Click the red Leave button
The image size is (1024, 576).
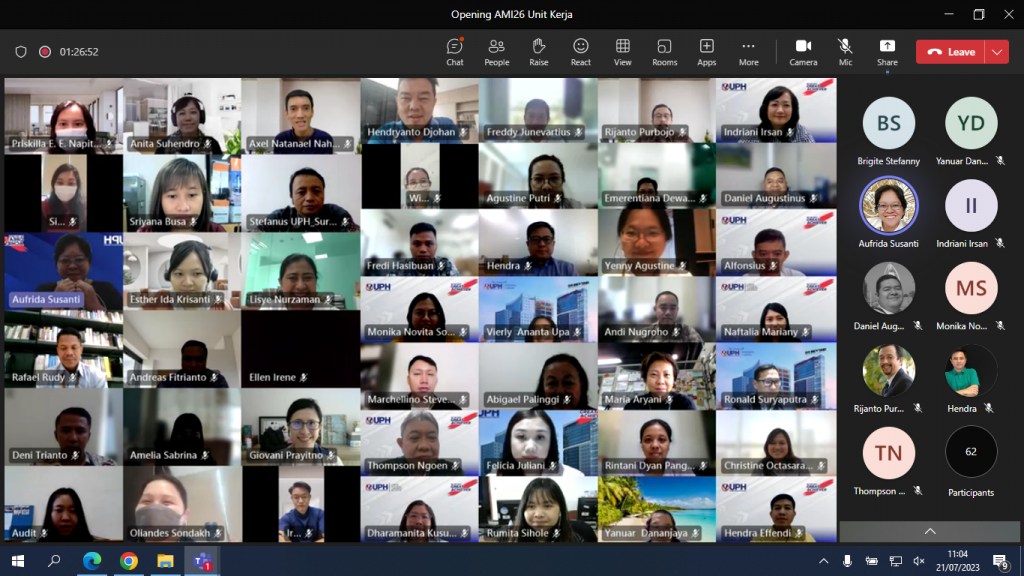(x=951, y=52)
